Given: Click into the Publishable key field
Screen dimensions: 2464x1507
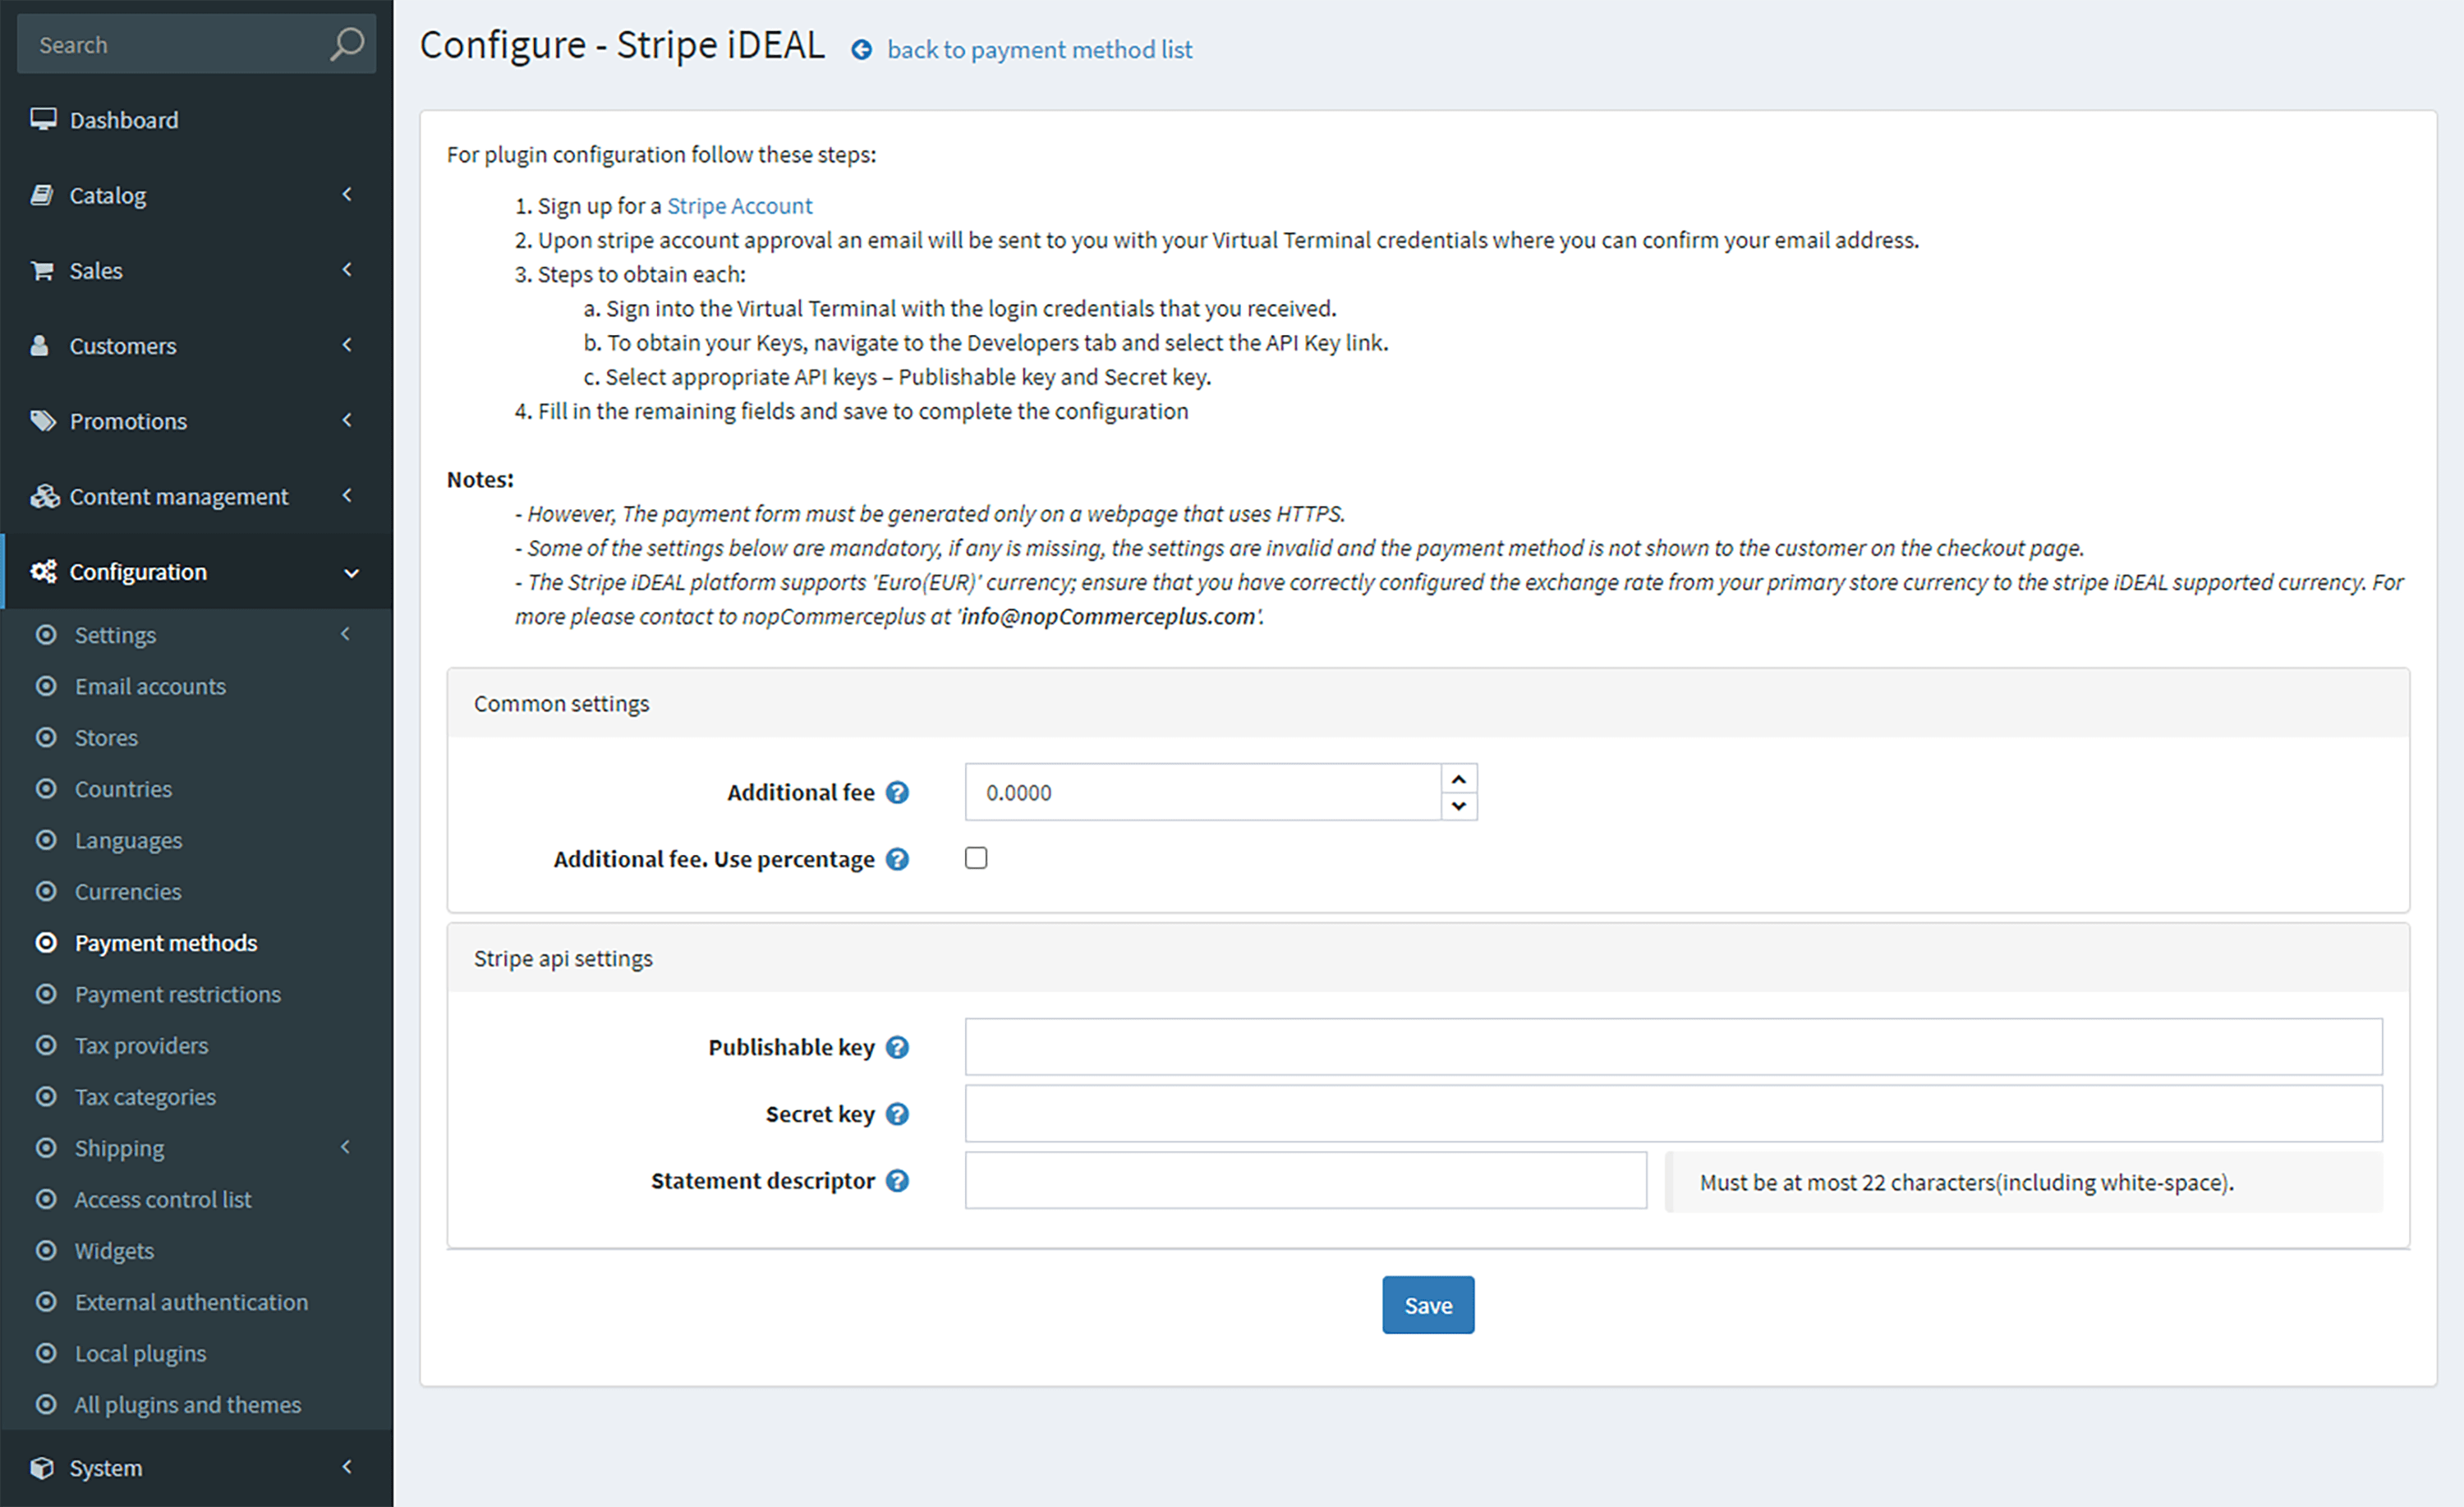Looking at the screenshot, I should (1673, 1047).
